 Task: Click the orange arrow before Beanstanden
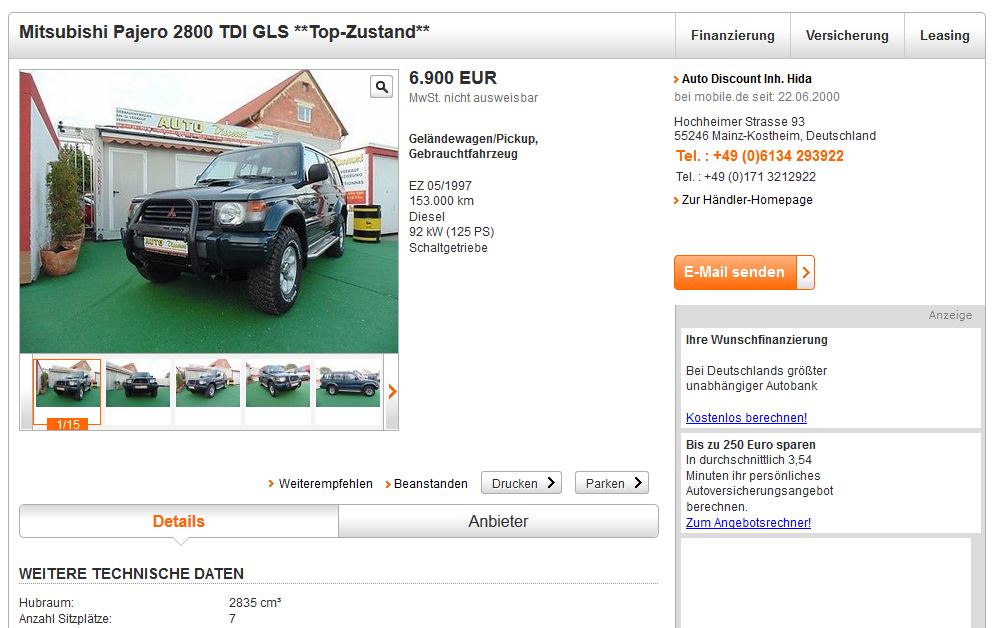[x=388, y=484]
